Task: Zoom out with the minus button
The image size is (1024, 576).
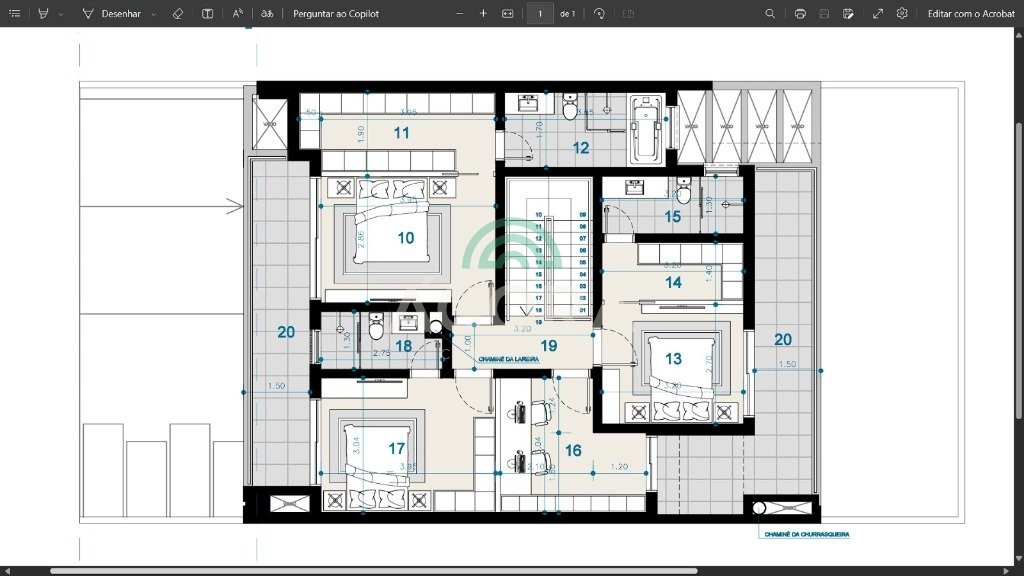Action: tap(459, 14)
